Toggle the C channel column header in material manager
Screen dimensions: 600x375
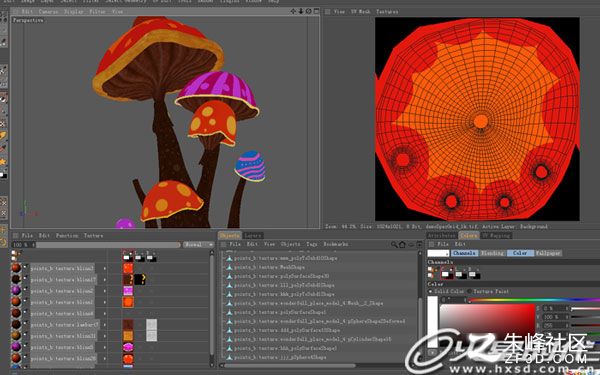pos(128,256)
